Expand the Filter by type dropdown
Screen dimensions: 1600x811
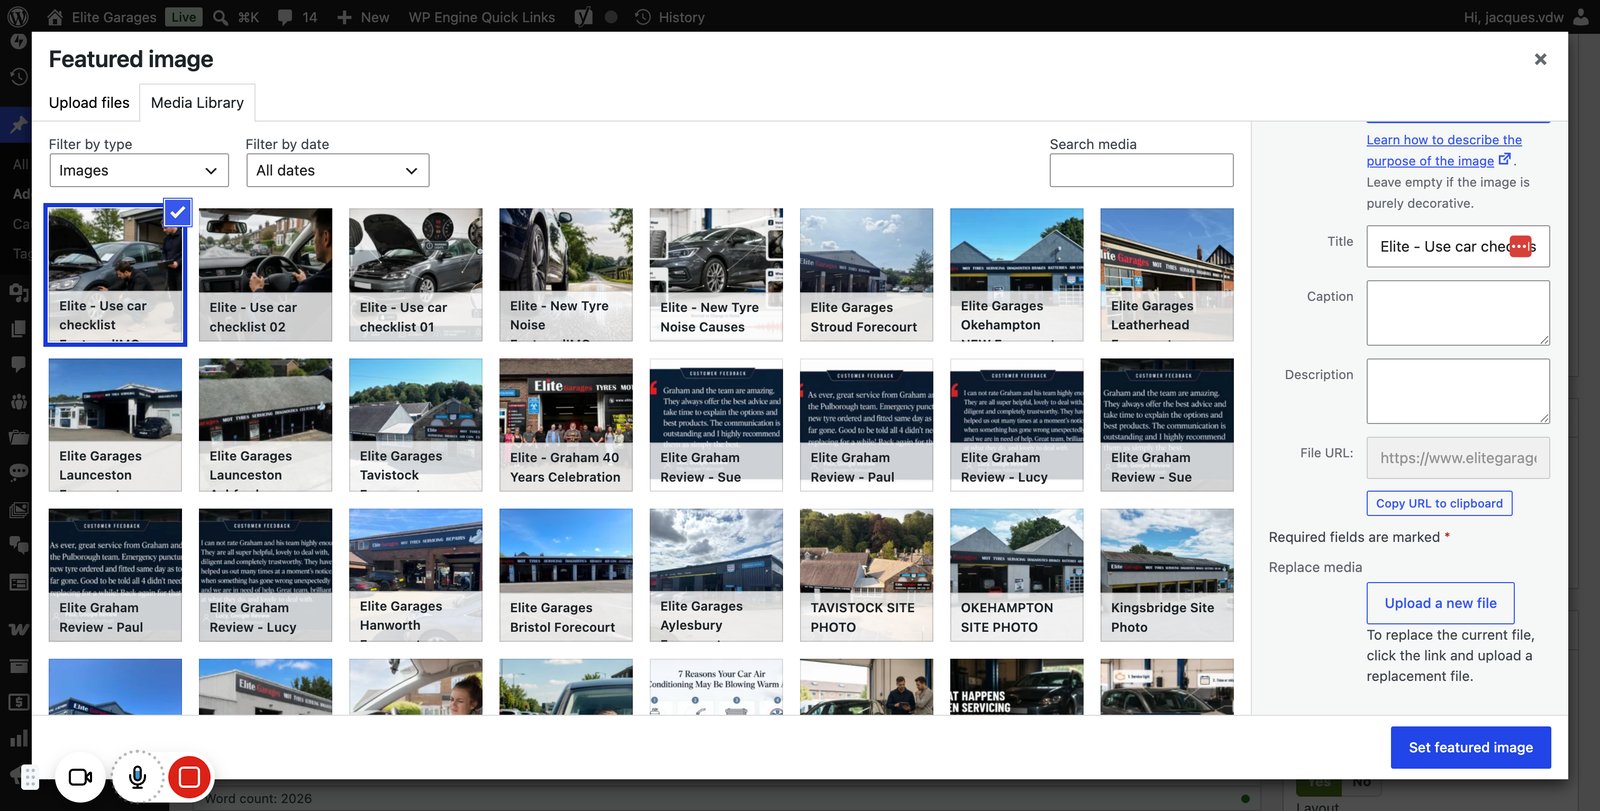[x=138, y=170]
